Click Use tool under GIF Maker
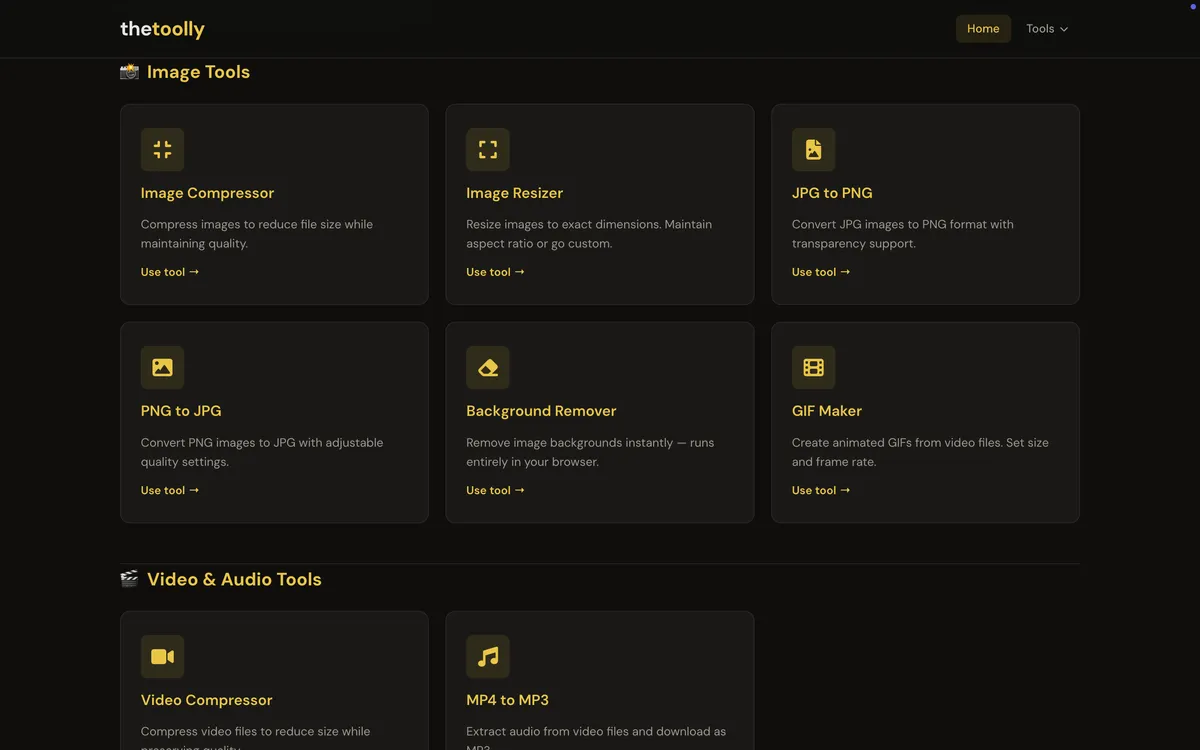Screen dimensions: 1200x750 820,490
